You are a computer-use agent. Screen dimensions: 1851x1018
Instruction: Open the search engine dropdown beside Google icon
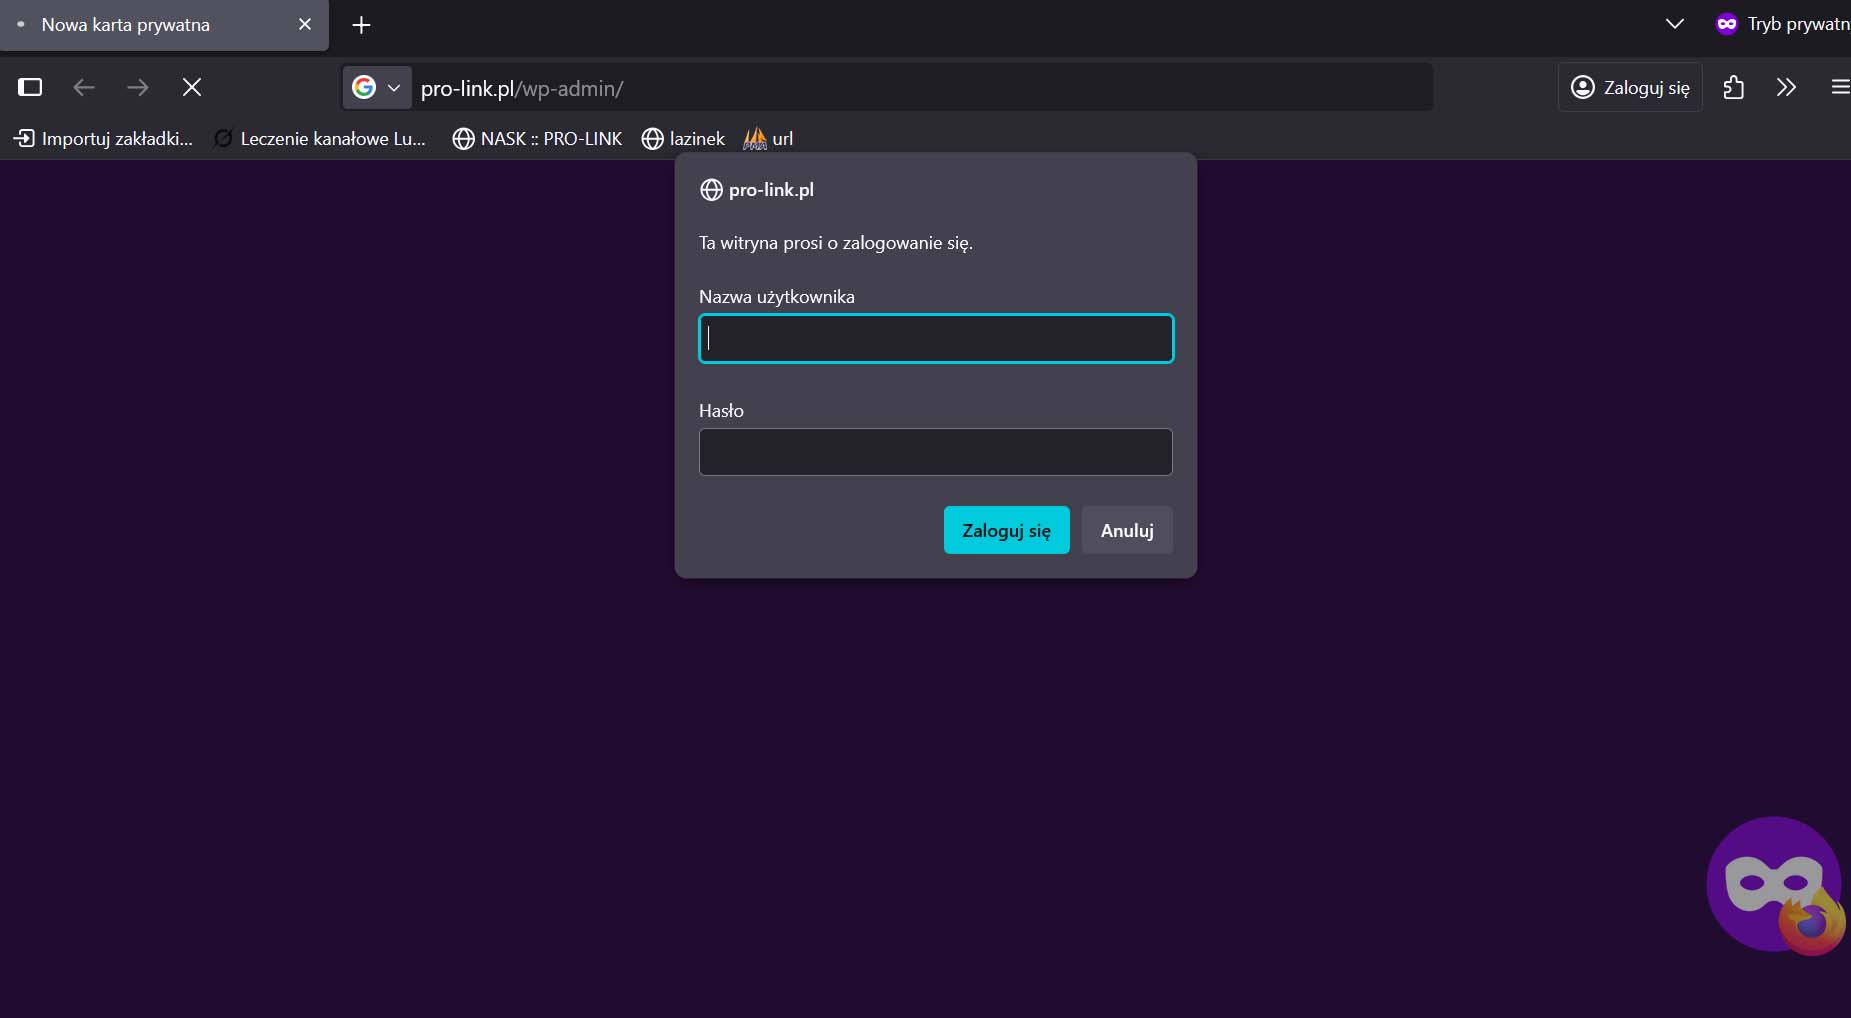pyautogui.click(x=394, y=88)
